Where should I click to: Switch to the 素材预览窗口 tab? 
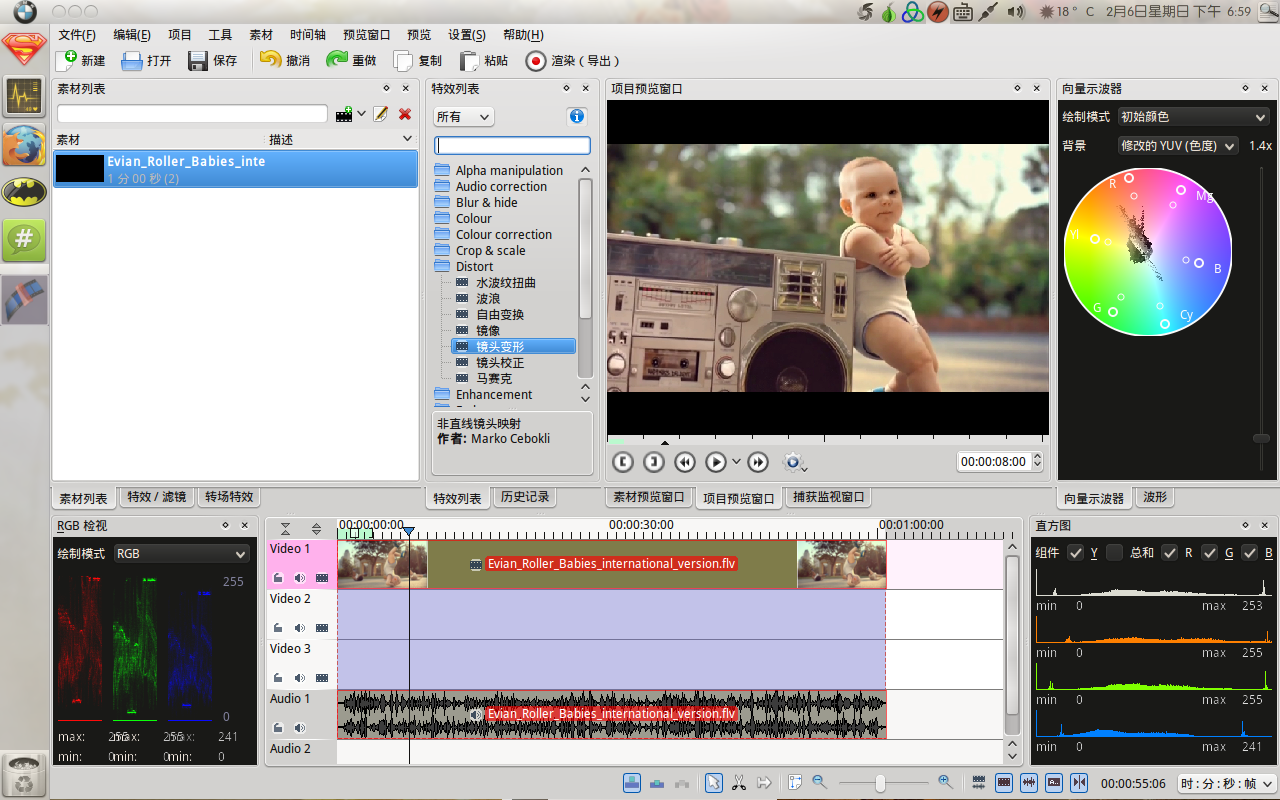coord(649,497)
